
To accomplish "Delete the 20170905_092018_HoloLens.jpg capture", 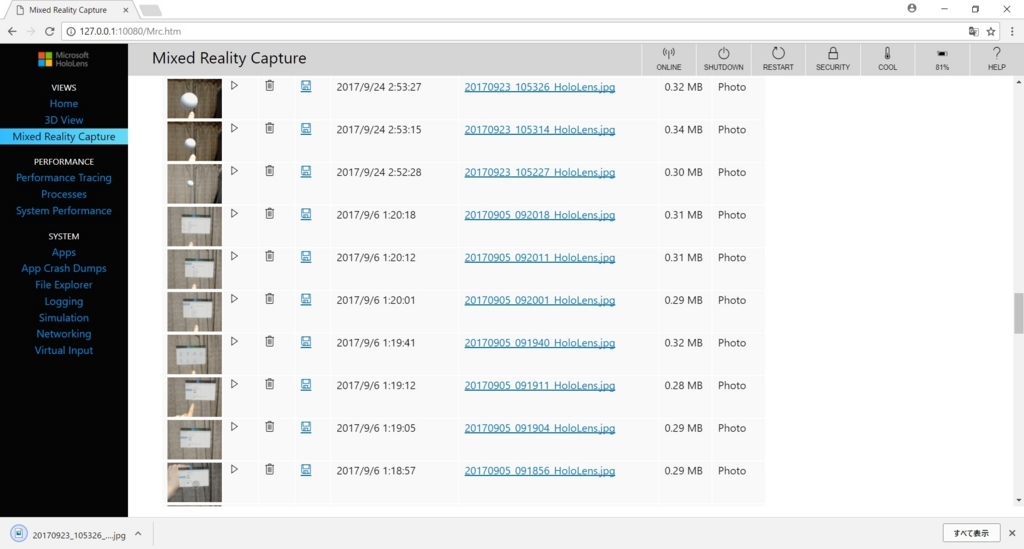I will click(x=270, y=213).
